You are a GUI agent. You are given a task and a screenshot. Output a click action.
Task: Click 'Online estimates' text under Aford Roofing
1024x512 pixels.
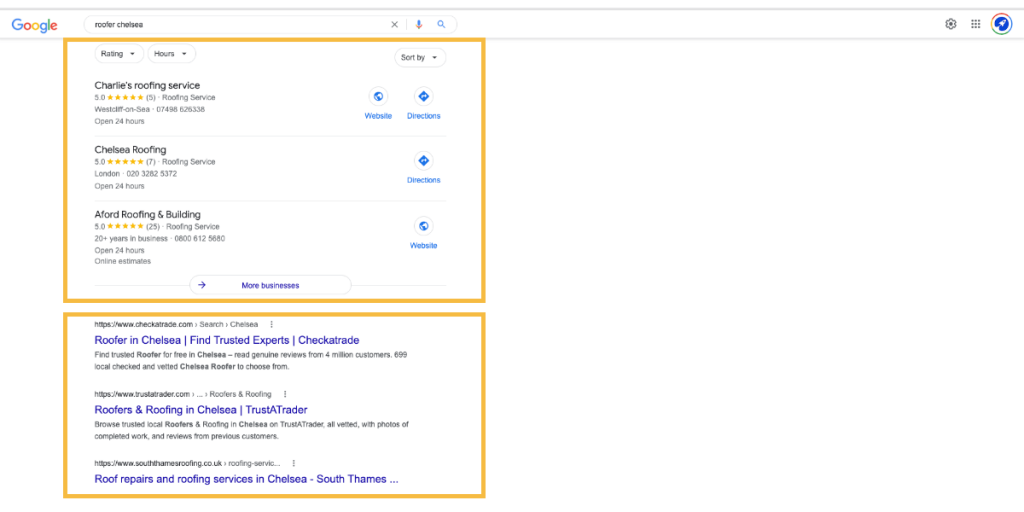tap(123, 261)
